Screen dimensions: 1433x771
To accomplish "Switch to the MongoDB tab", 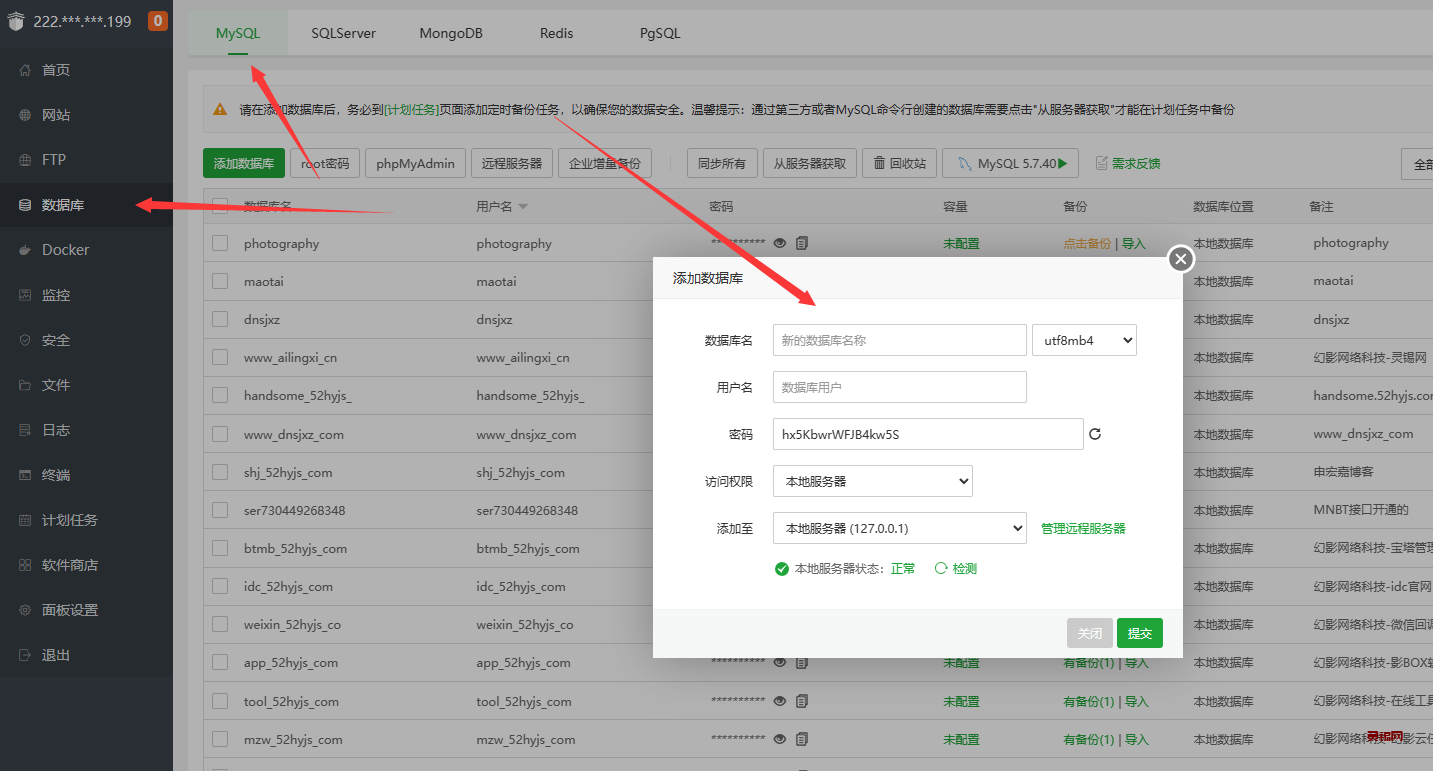I will pyautogui.click(x=450, y=33).
